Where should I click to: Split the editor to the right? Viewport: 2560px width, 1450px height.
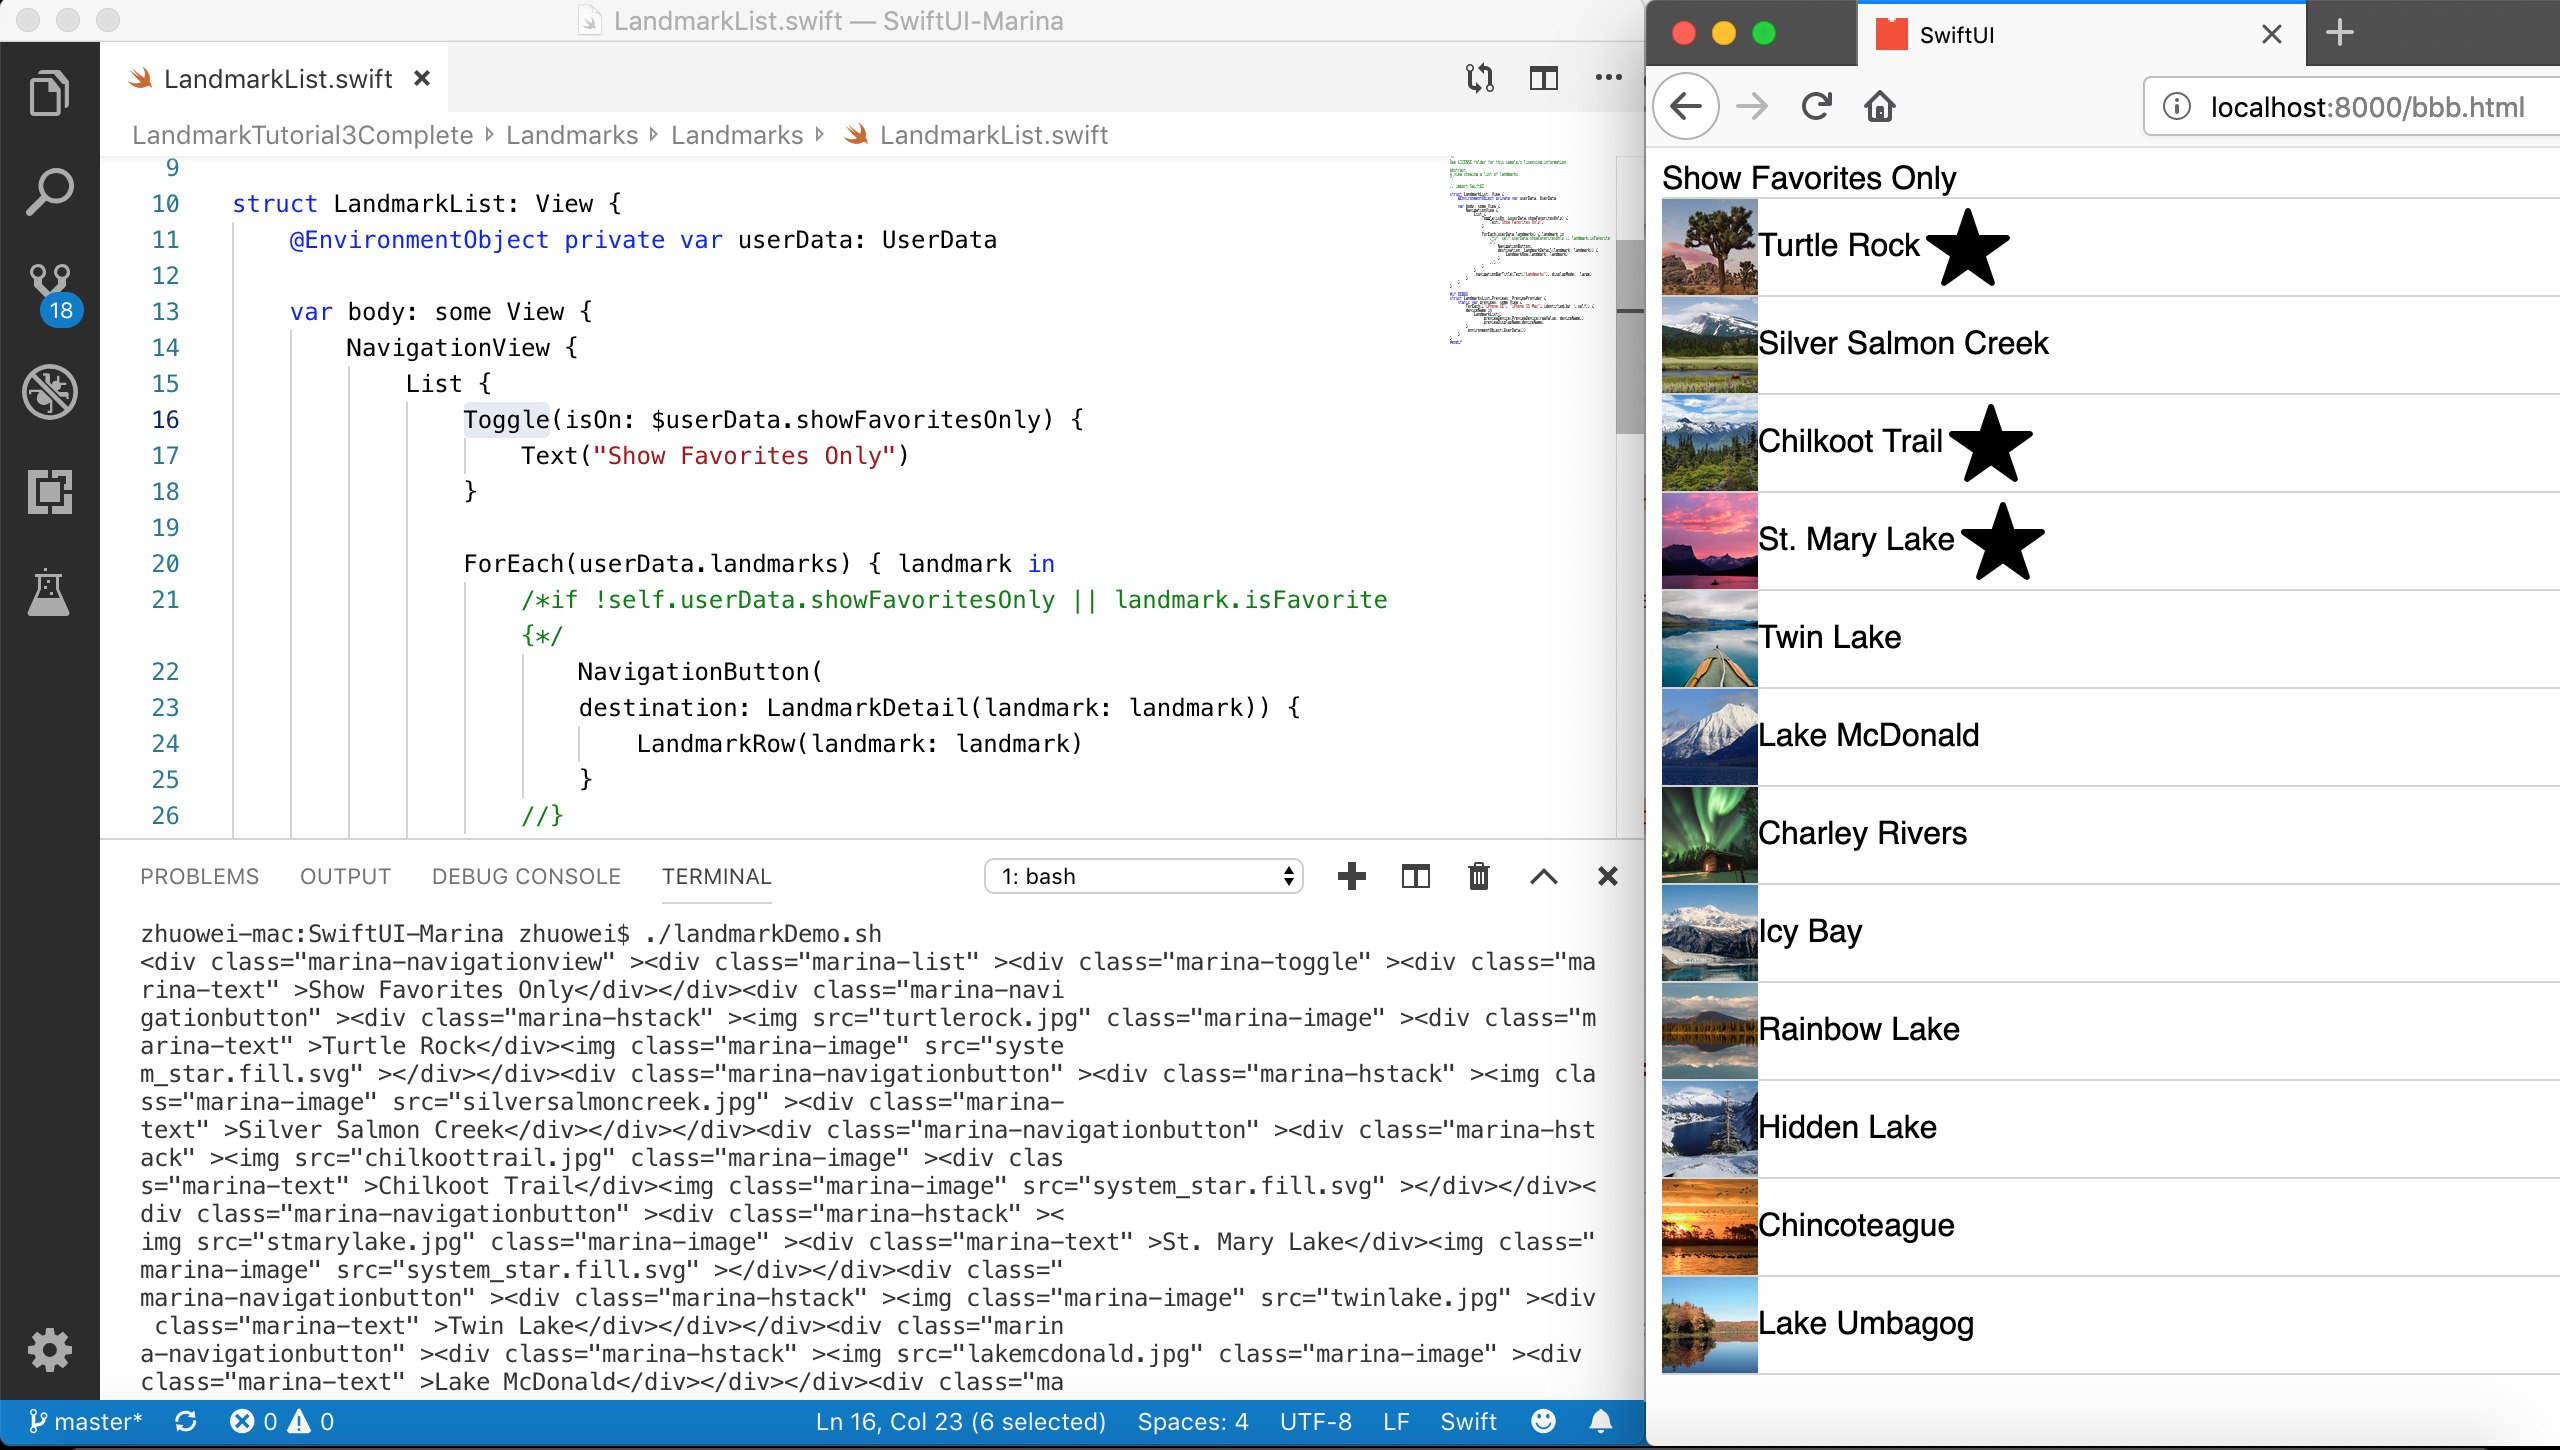click(x=1543, y=78)
